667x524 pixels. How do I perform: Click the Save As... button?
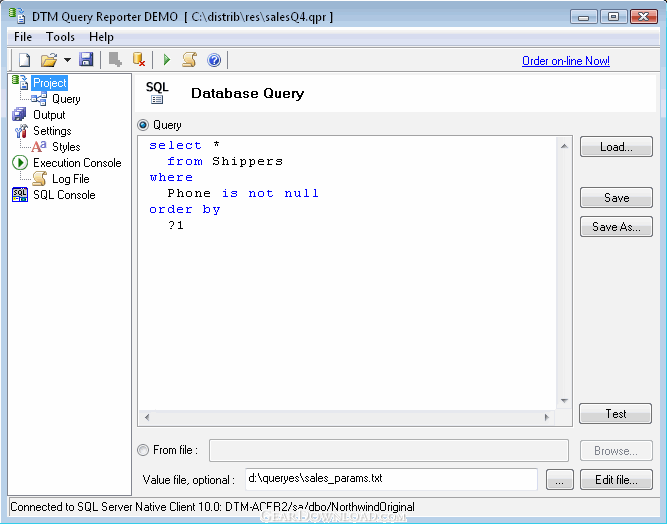coord(616,227)
